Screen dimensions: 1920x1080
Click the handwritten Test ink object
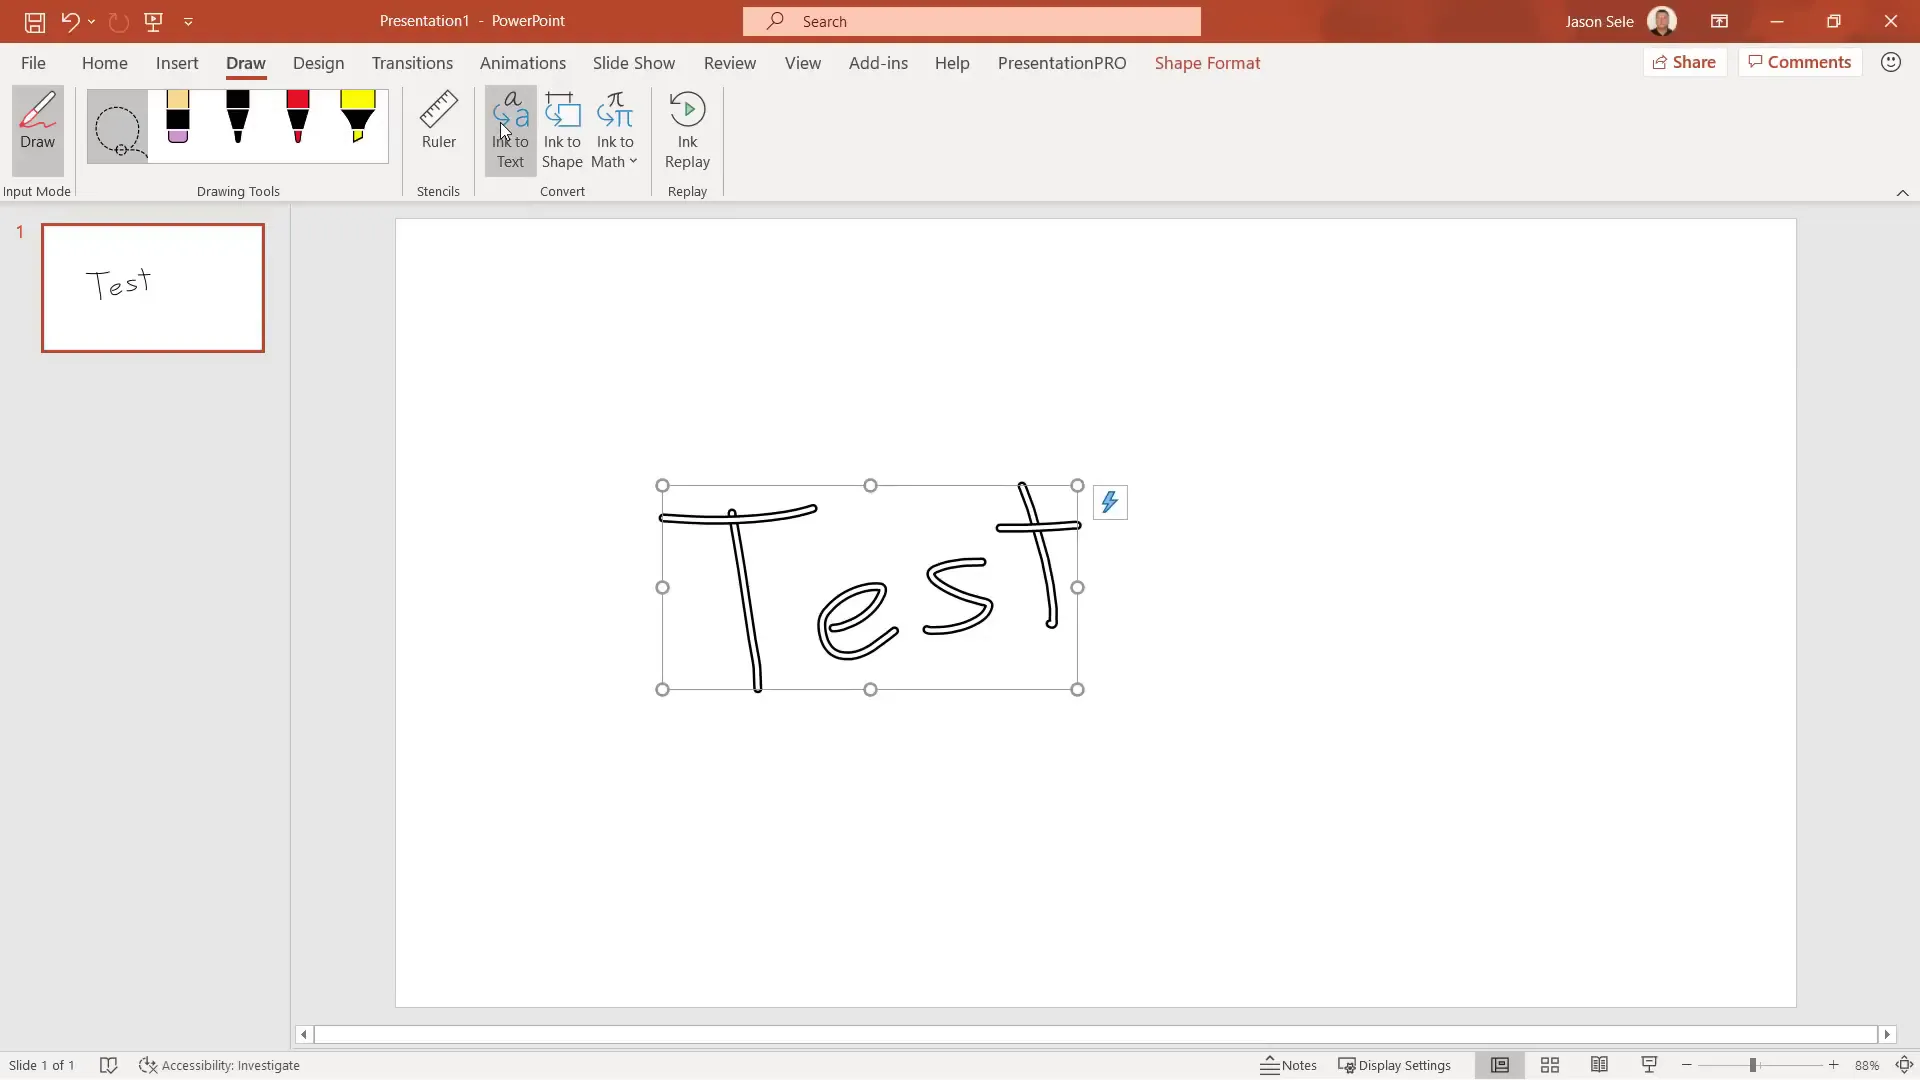point(869,587)
